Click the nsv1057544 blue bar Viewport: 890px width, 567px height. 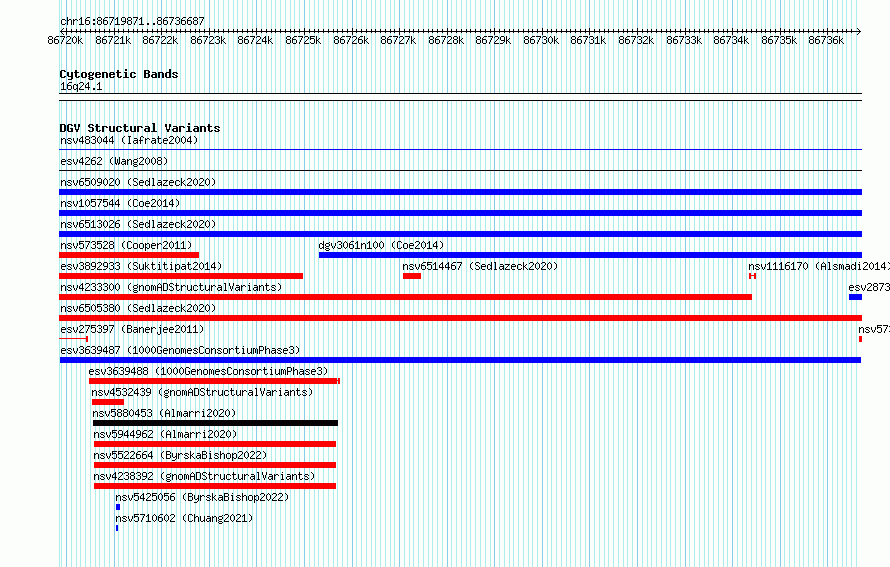pos(460,213)
